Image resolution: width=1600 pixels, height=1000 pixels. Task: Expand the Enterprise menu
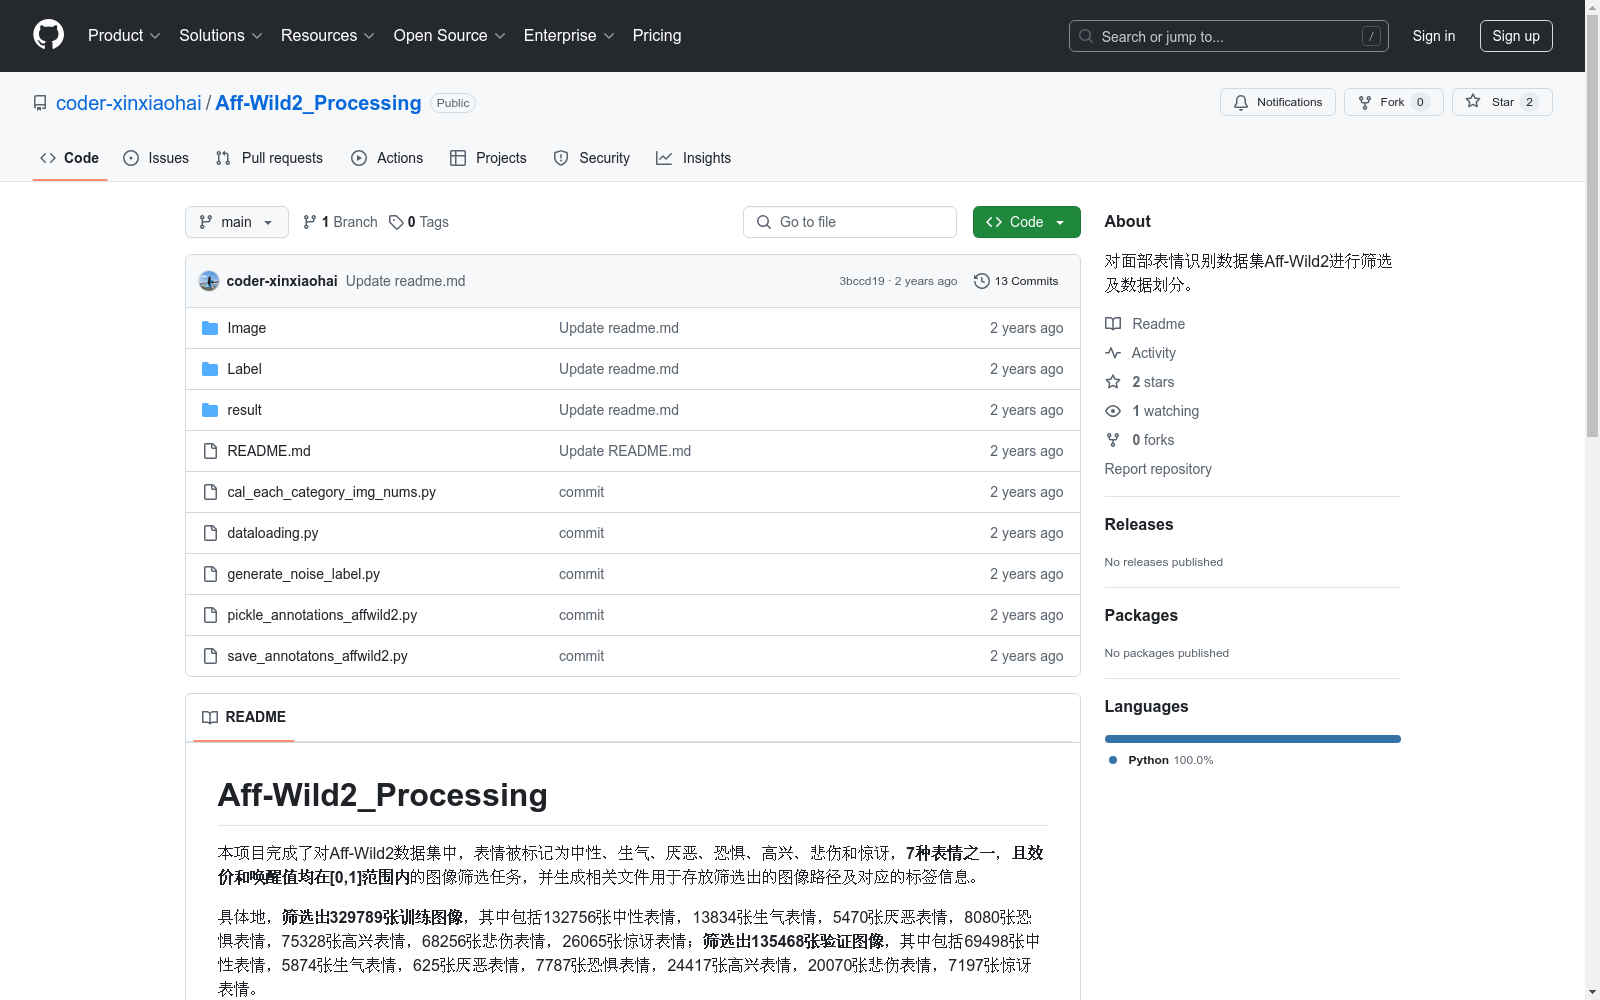(x=569, y=35)
